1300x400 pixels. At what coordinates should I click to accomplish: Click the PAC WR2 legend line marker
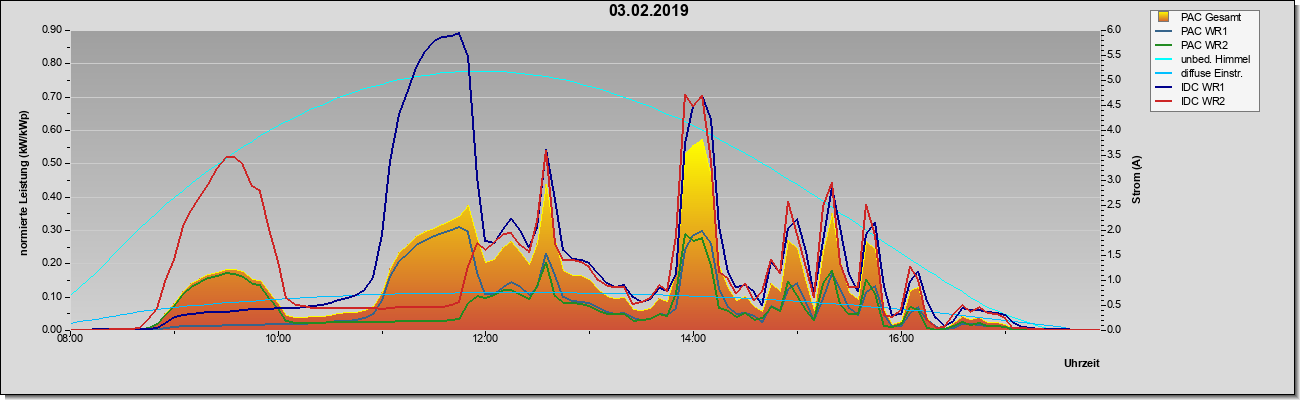[x=1164, y=45]
